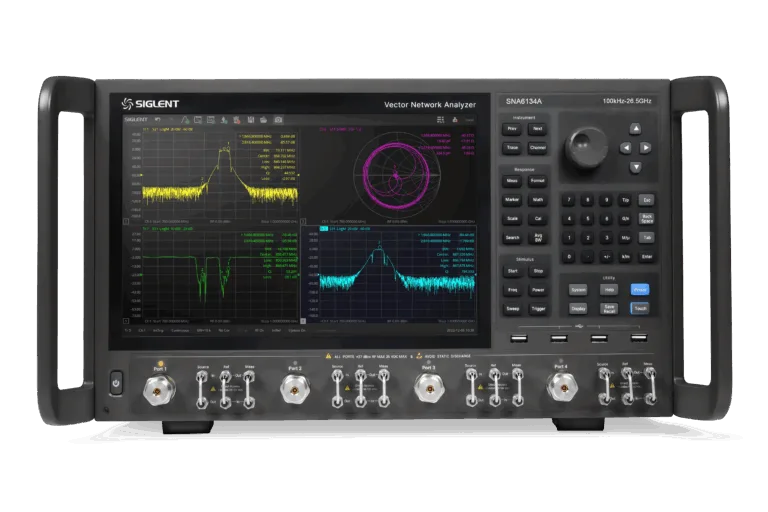Tap the Port 1 connector

[158, 388]
